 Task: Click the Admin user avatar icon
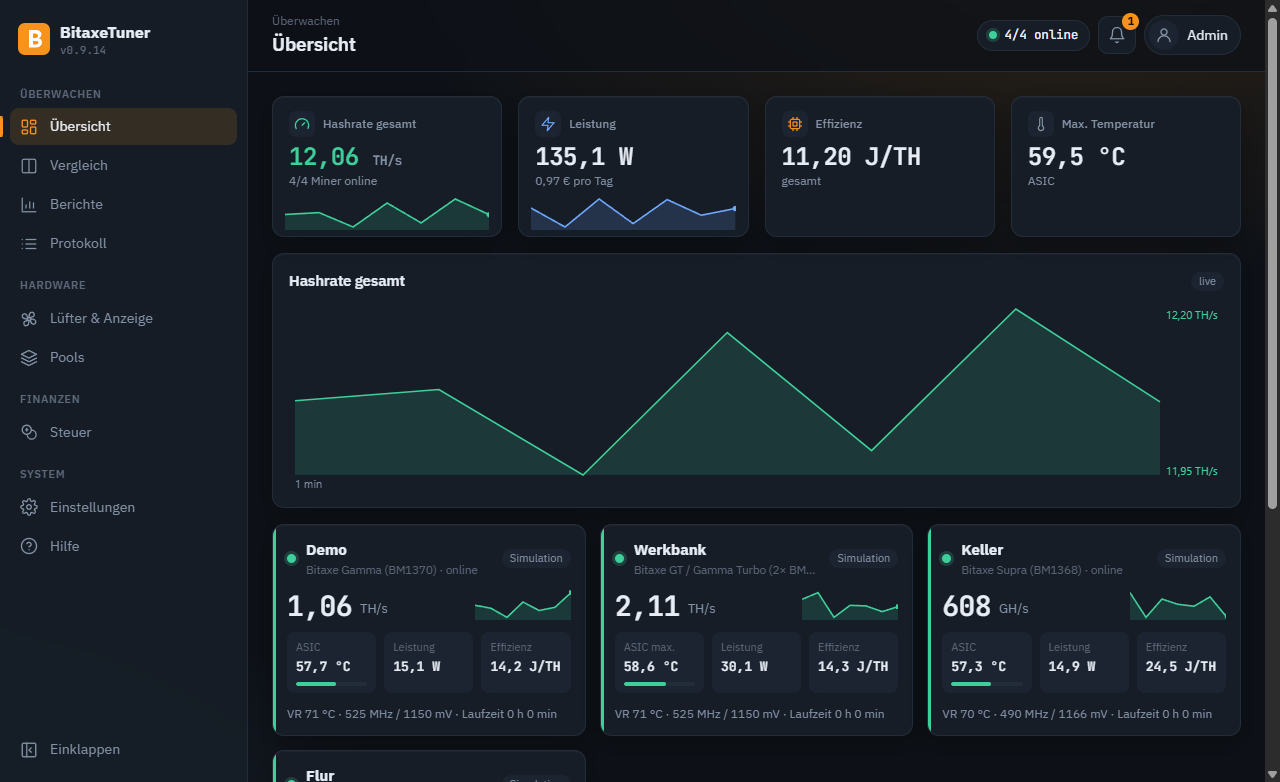(x=1163, y=35)
